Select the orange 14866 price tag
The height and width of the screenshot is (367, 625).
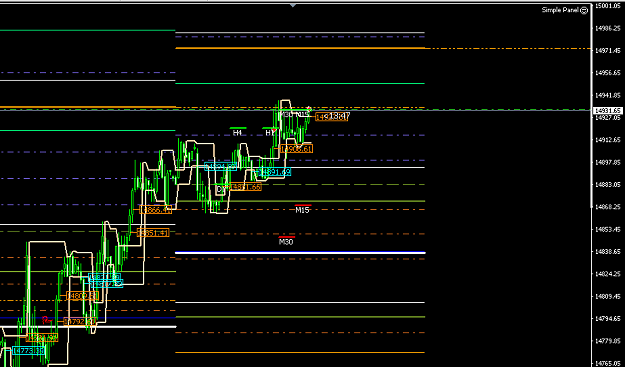coord(155,210)
